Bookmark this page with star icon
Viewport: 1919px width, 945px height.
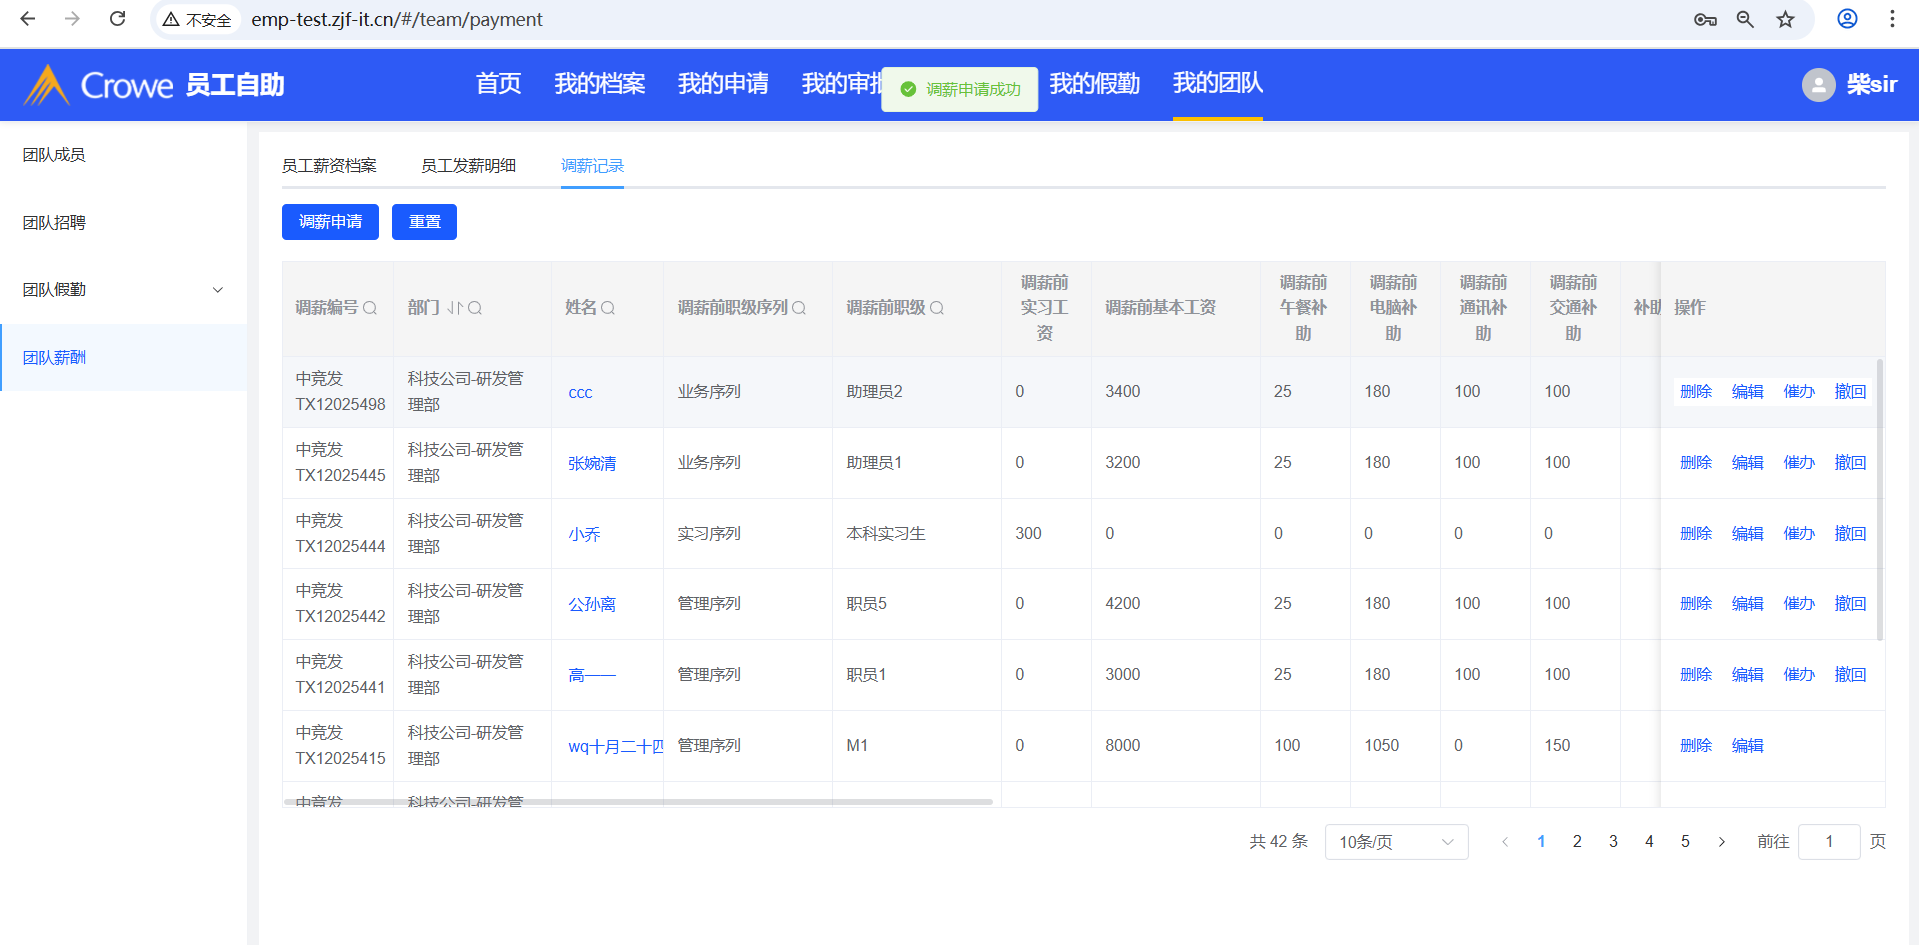[x=1785, y=19]
